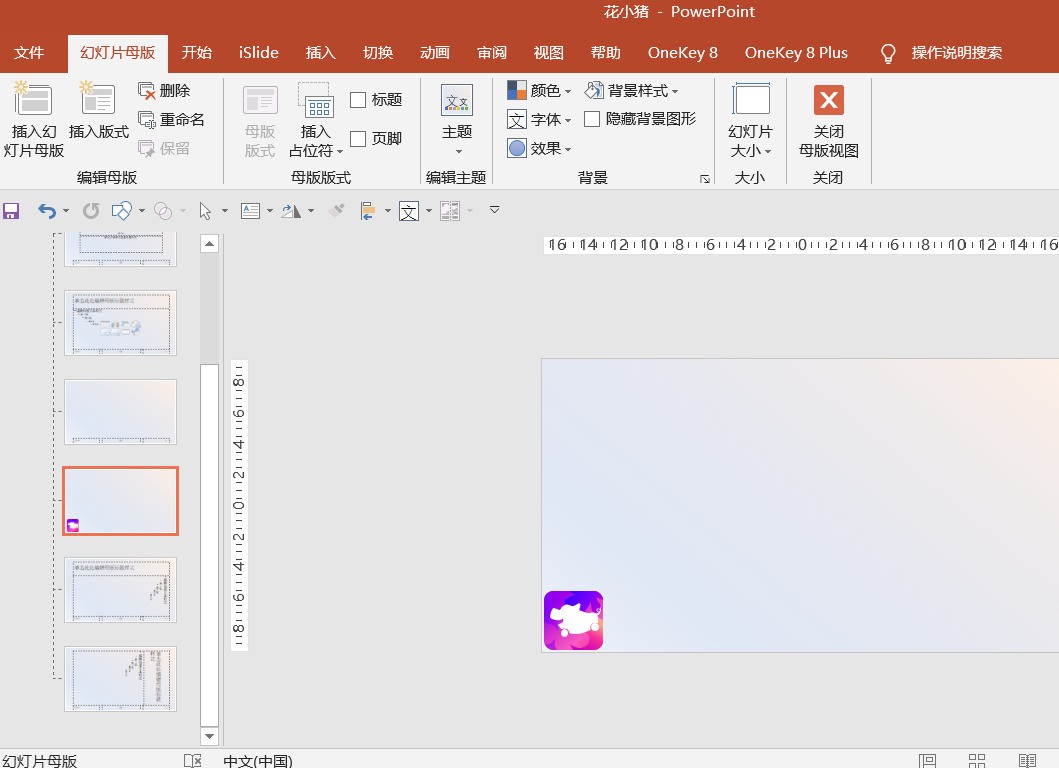
Task: Select the vertical-text layout thumbnail at bottom
Action: (x=120, y=678)
